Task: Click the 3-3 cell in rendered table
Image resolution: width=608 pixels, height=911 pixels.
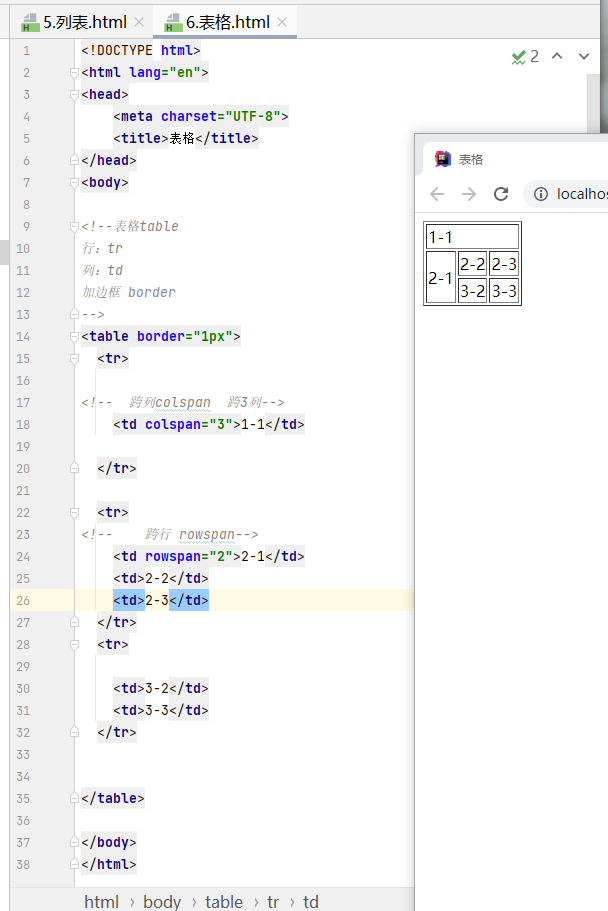Action: (x=504, y=290)
